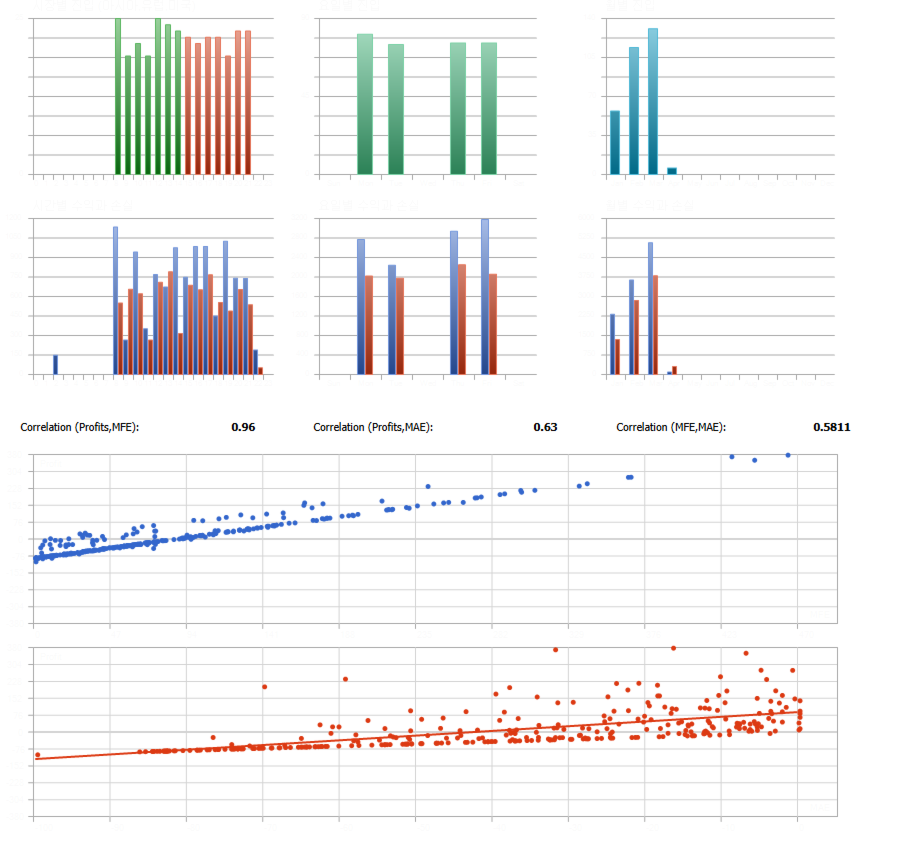Select the first blue bar in weekday profit chart
Viewport: 920px width, 841px height.
[361, 307]
